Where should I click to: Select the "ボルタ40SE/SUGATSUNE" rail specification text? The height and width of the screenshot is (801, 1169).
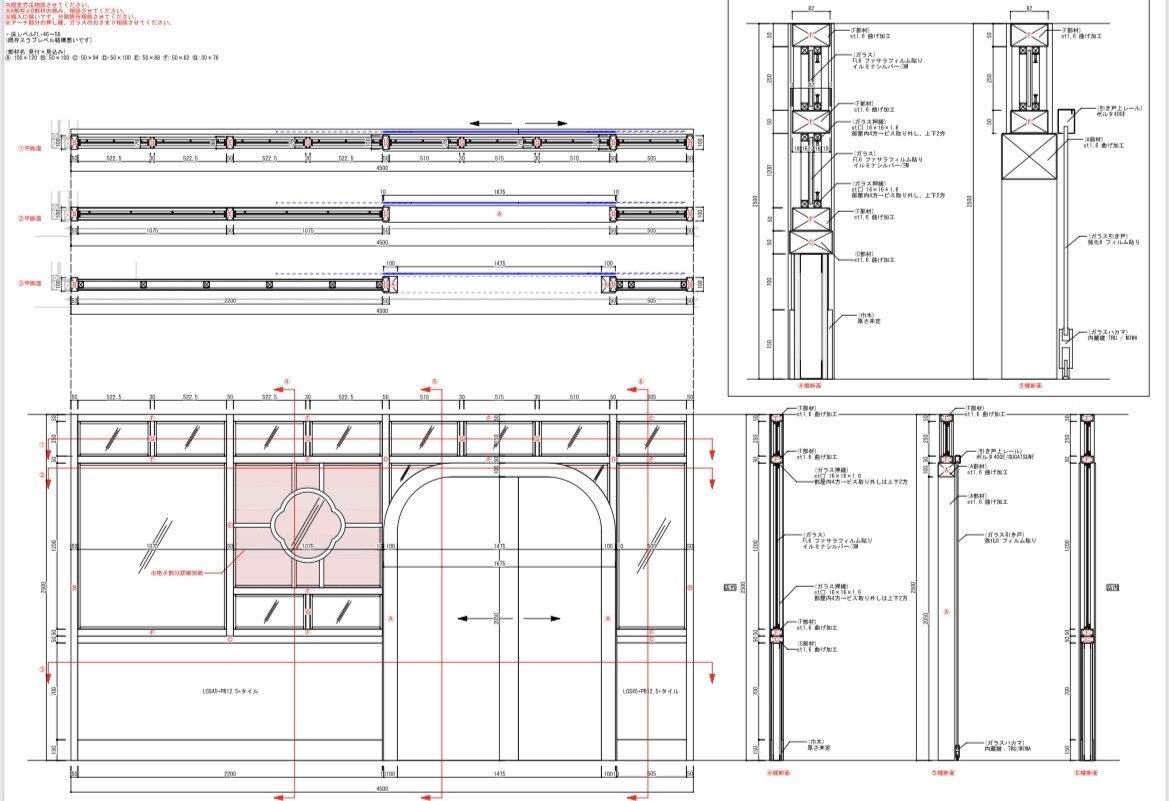pyautogui.click(x=1004, y=457)
